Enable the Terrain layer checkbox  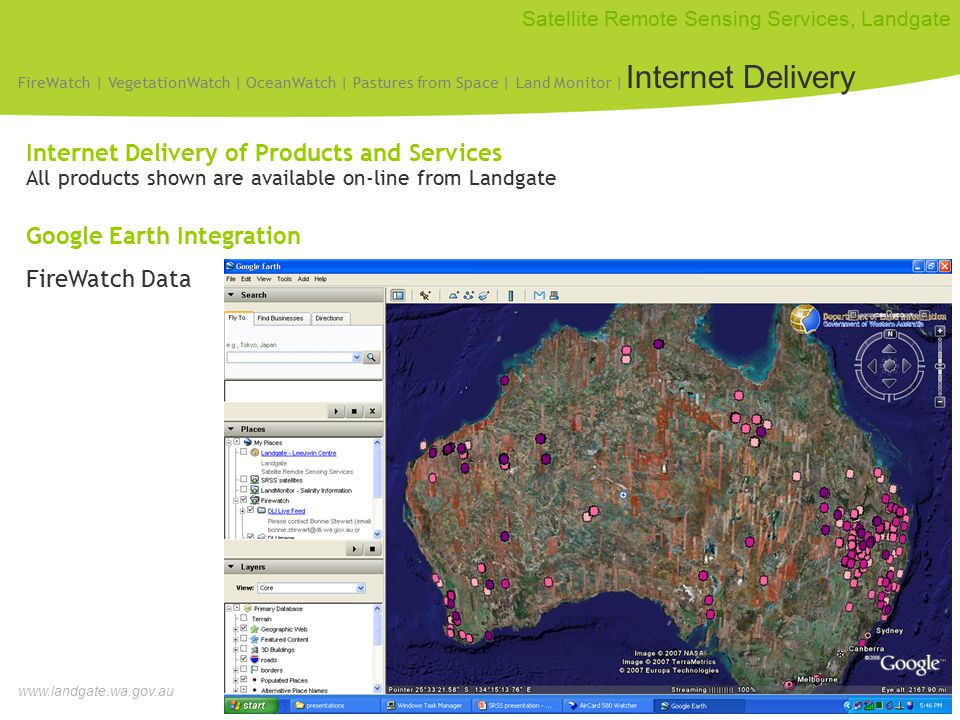[244, 618]
